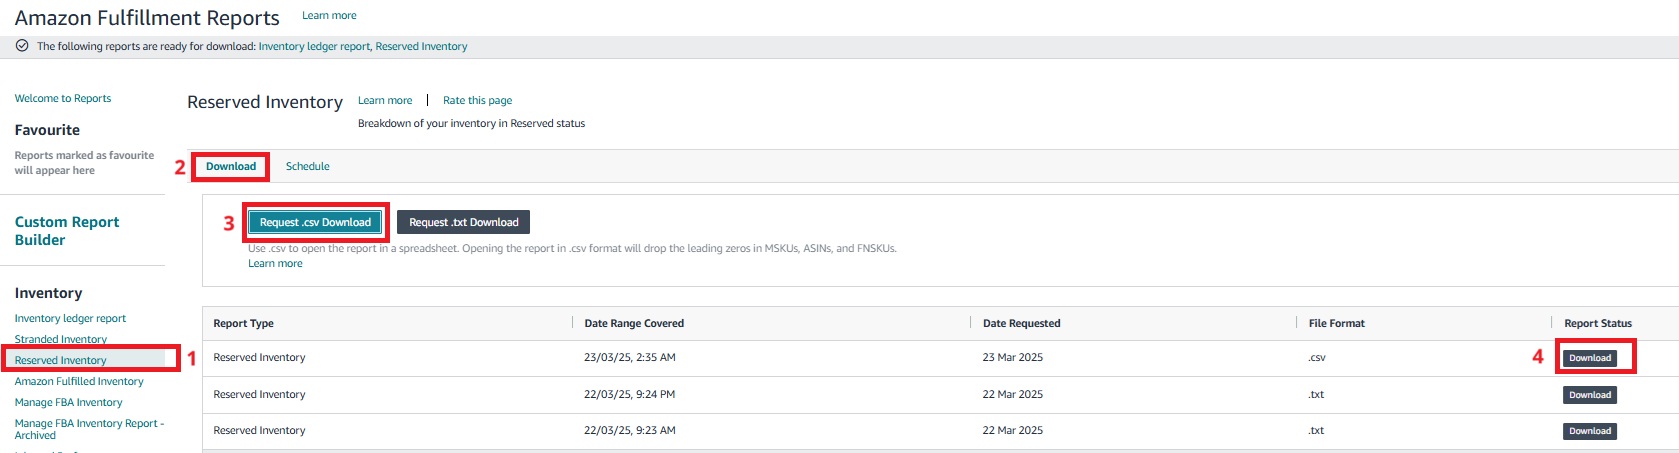Select the 22/03/25, 9:24 PM date cell
Viewport: 1679px width, 453px height.
pyautogui.click(x=630, y=395)
